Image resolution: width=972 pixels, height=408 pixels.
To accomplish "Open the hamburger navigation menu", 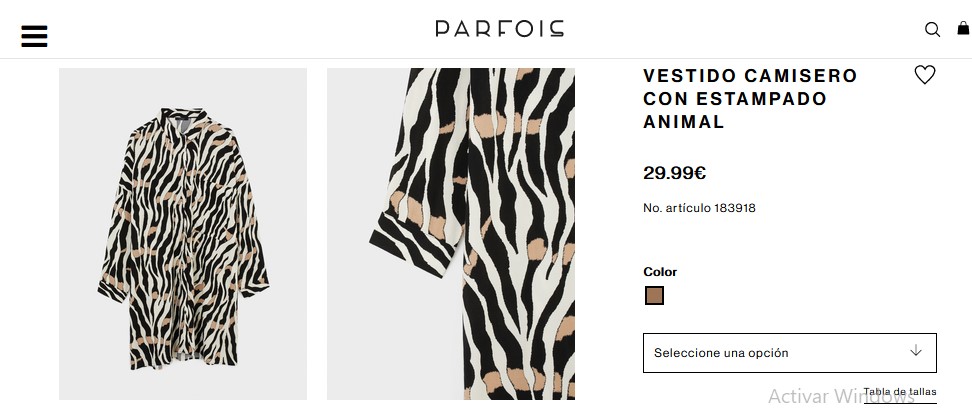I will [x=34, y=36].
